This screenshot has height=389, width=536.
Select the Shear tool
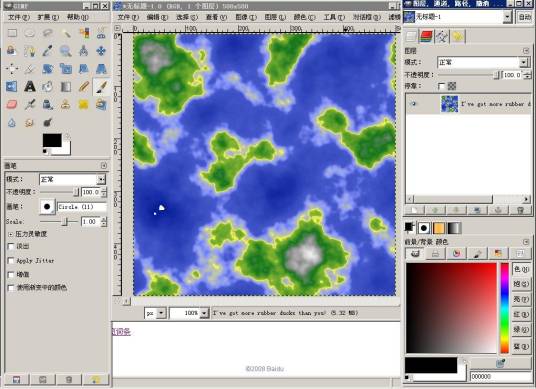click(x=84, y=69)
